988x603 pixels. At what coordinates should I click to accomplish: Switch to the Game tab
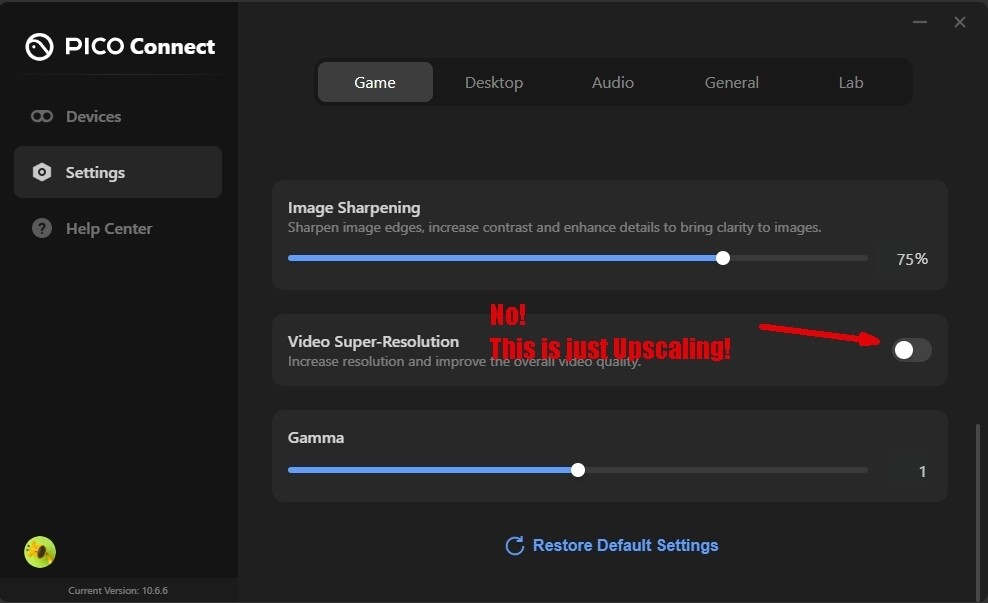pyautogui.click(x=375, y=83)
